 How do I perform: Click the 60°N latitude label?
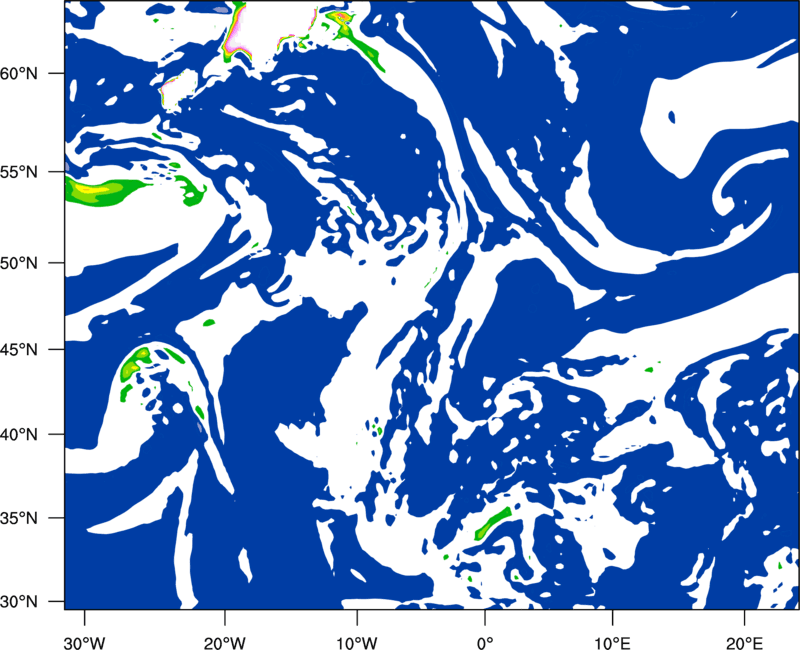(19, 74)
